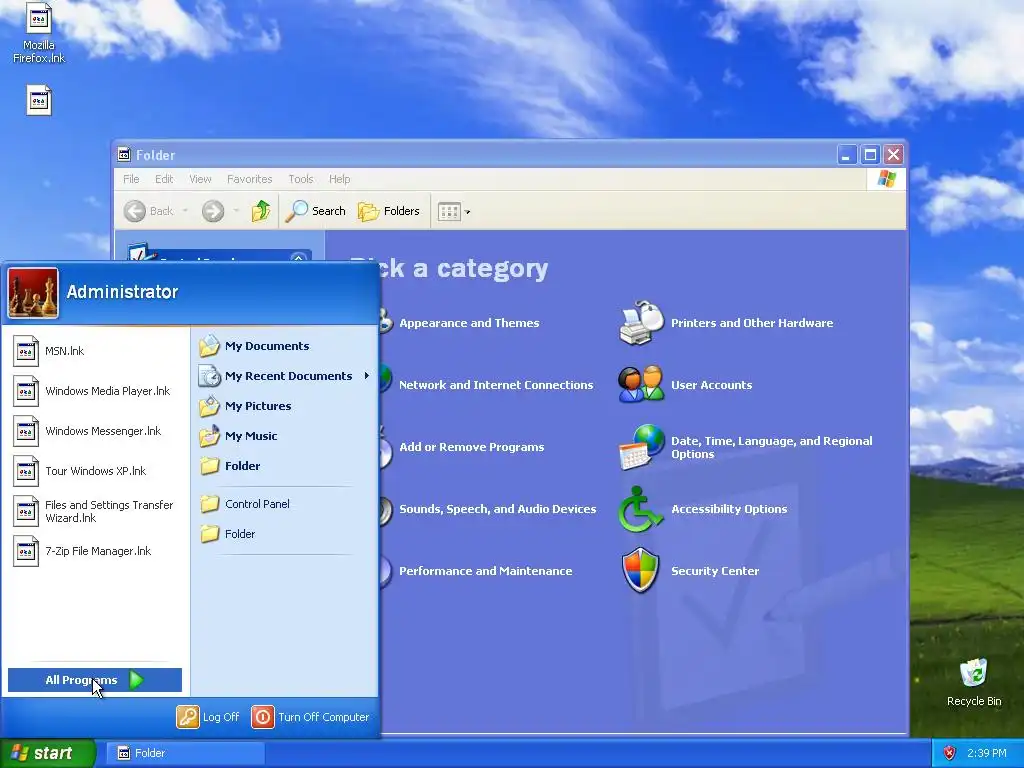Click the Security Center shield icon
The width and height of the screenshot is (1024, 768).
coord(641,570)
